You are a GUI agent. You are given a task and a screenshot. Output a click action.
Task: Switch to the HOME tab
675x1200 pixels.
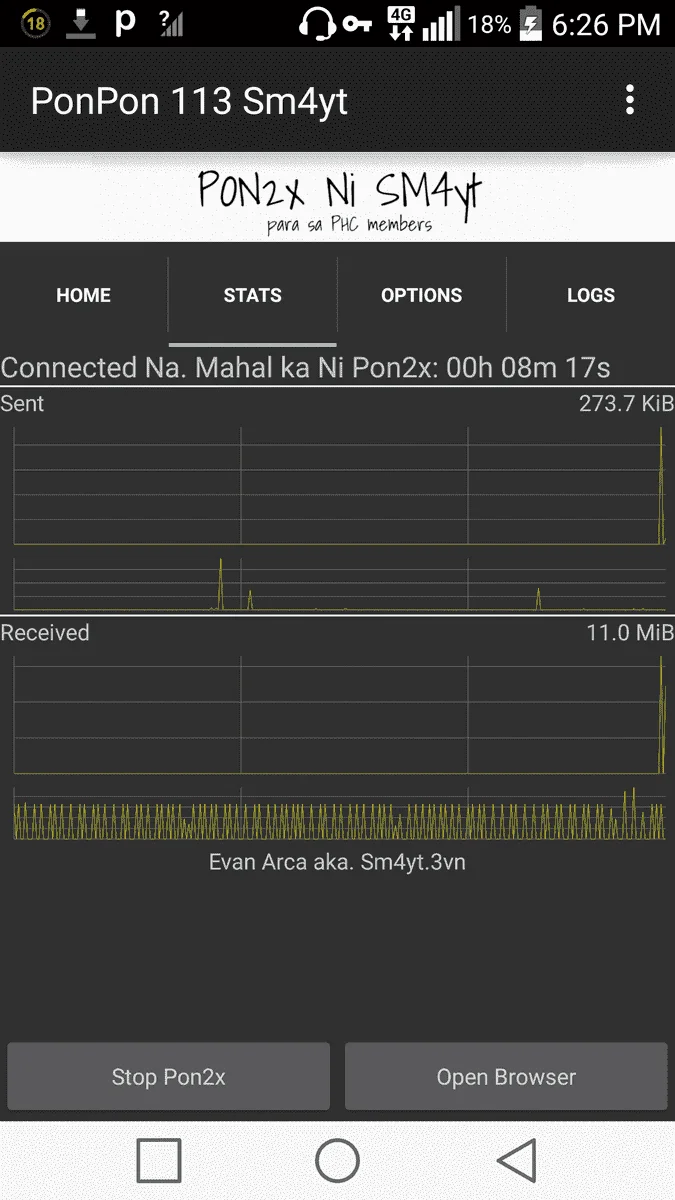[x=84, y=295]
